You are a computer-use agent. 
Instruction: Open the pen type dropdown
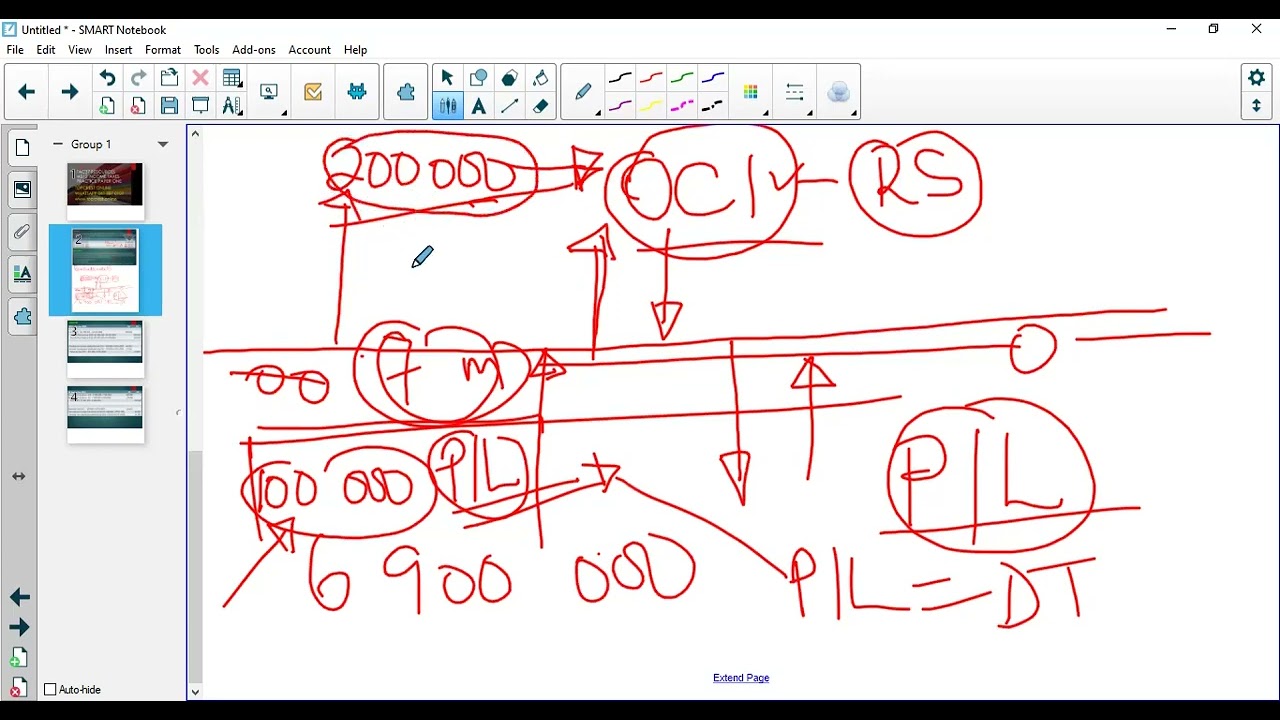[x=584, y=92]
